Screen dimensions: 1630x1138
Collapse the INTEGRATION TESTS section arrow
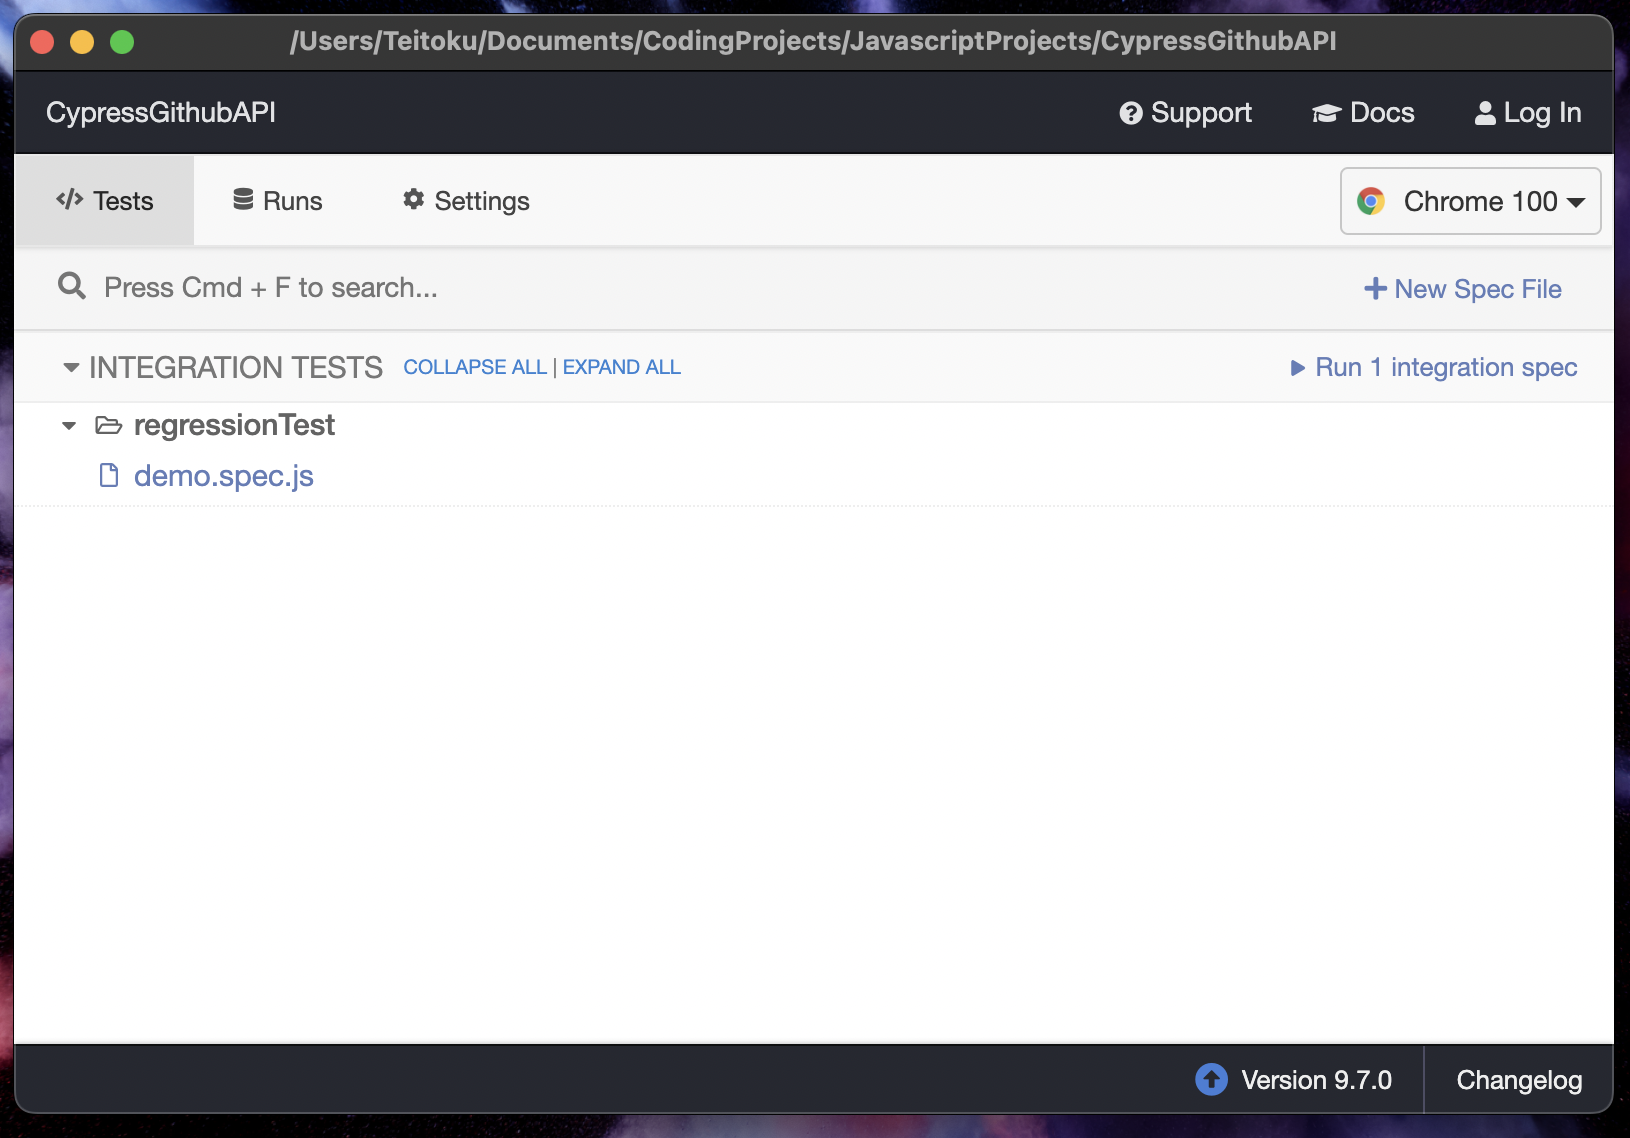pos(71,368)
